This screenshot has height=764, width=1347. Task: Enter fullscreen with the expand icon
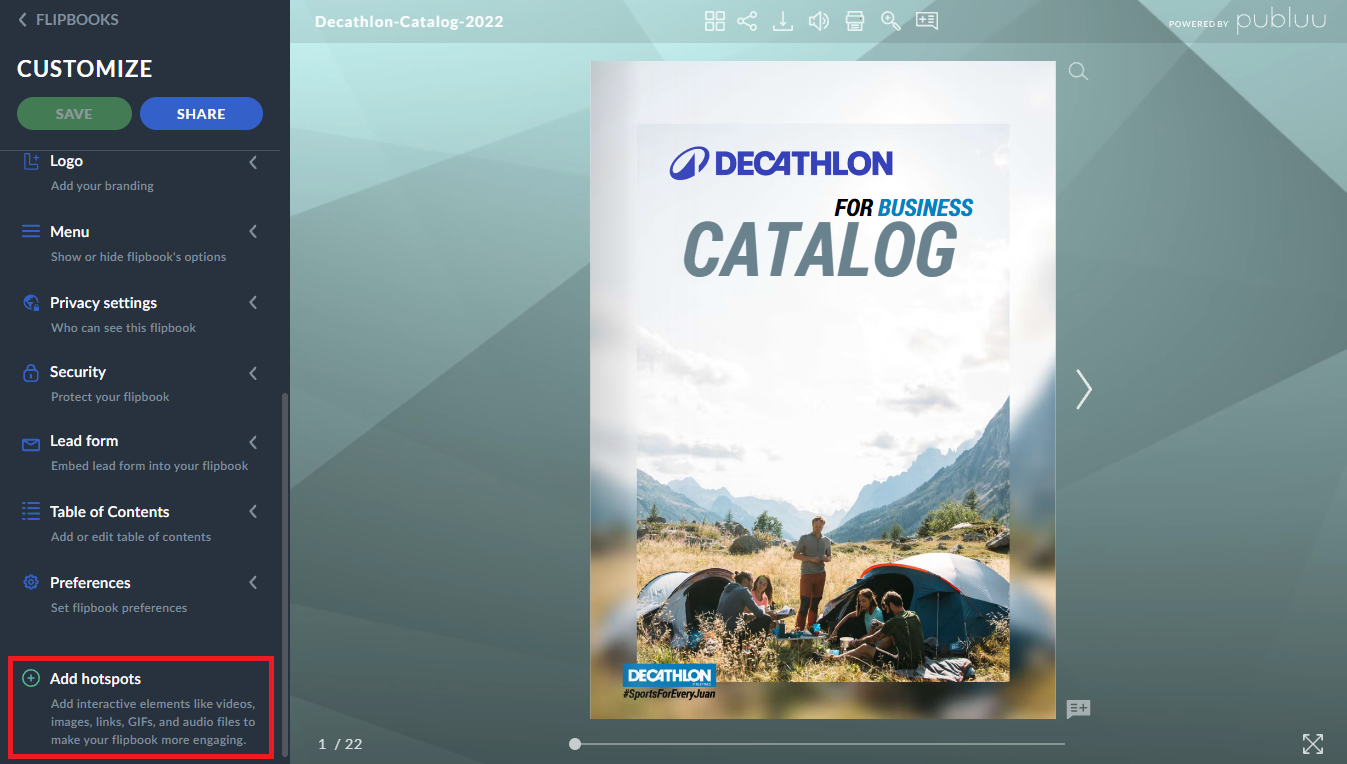pos(1313,743)
